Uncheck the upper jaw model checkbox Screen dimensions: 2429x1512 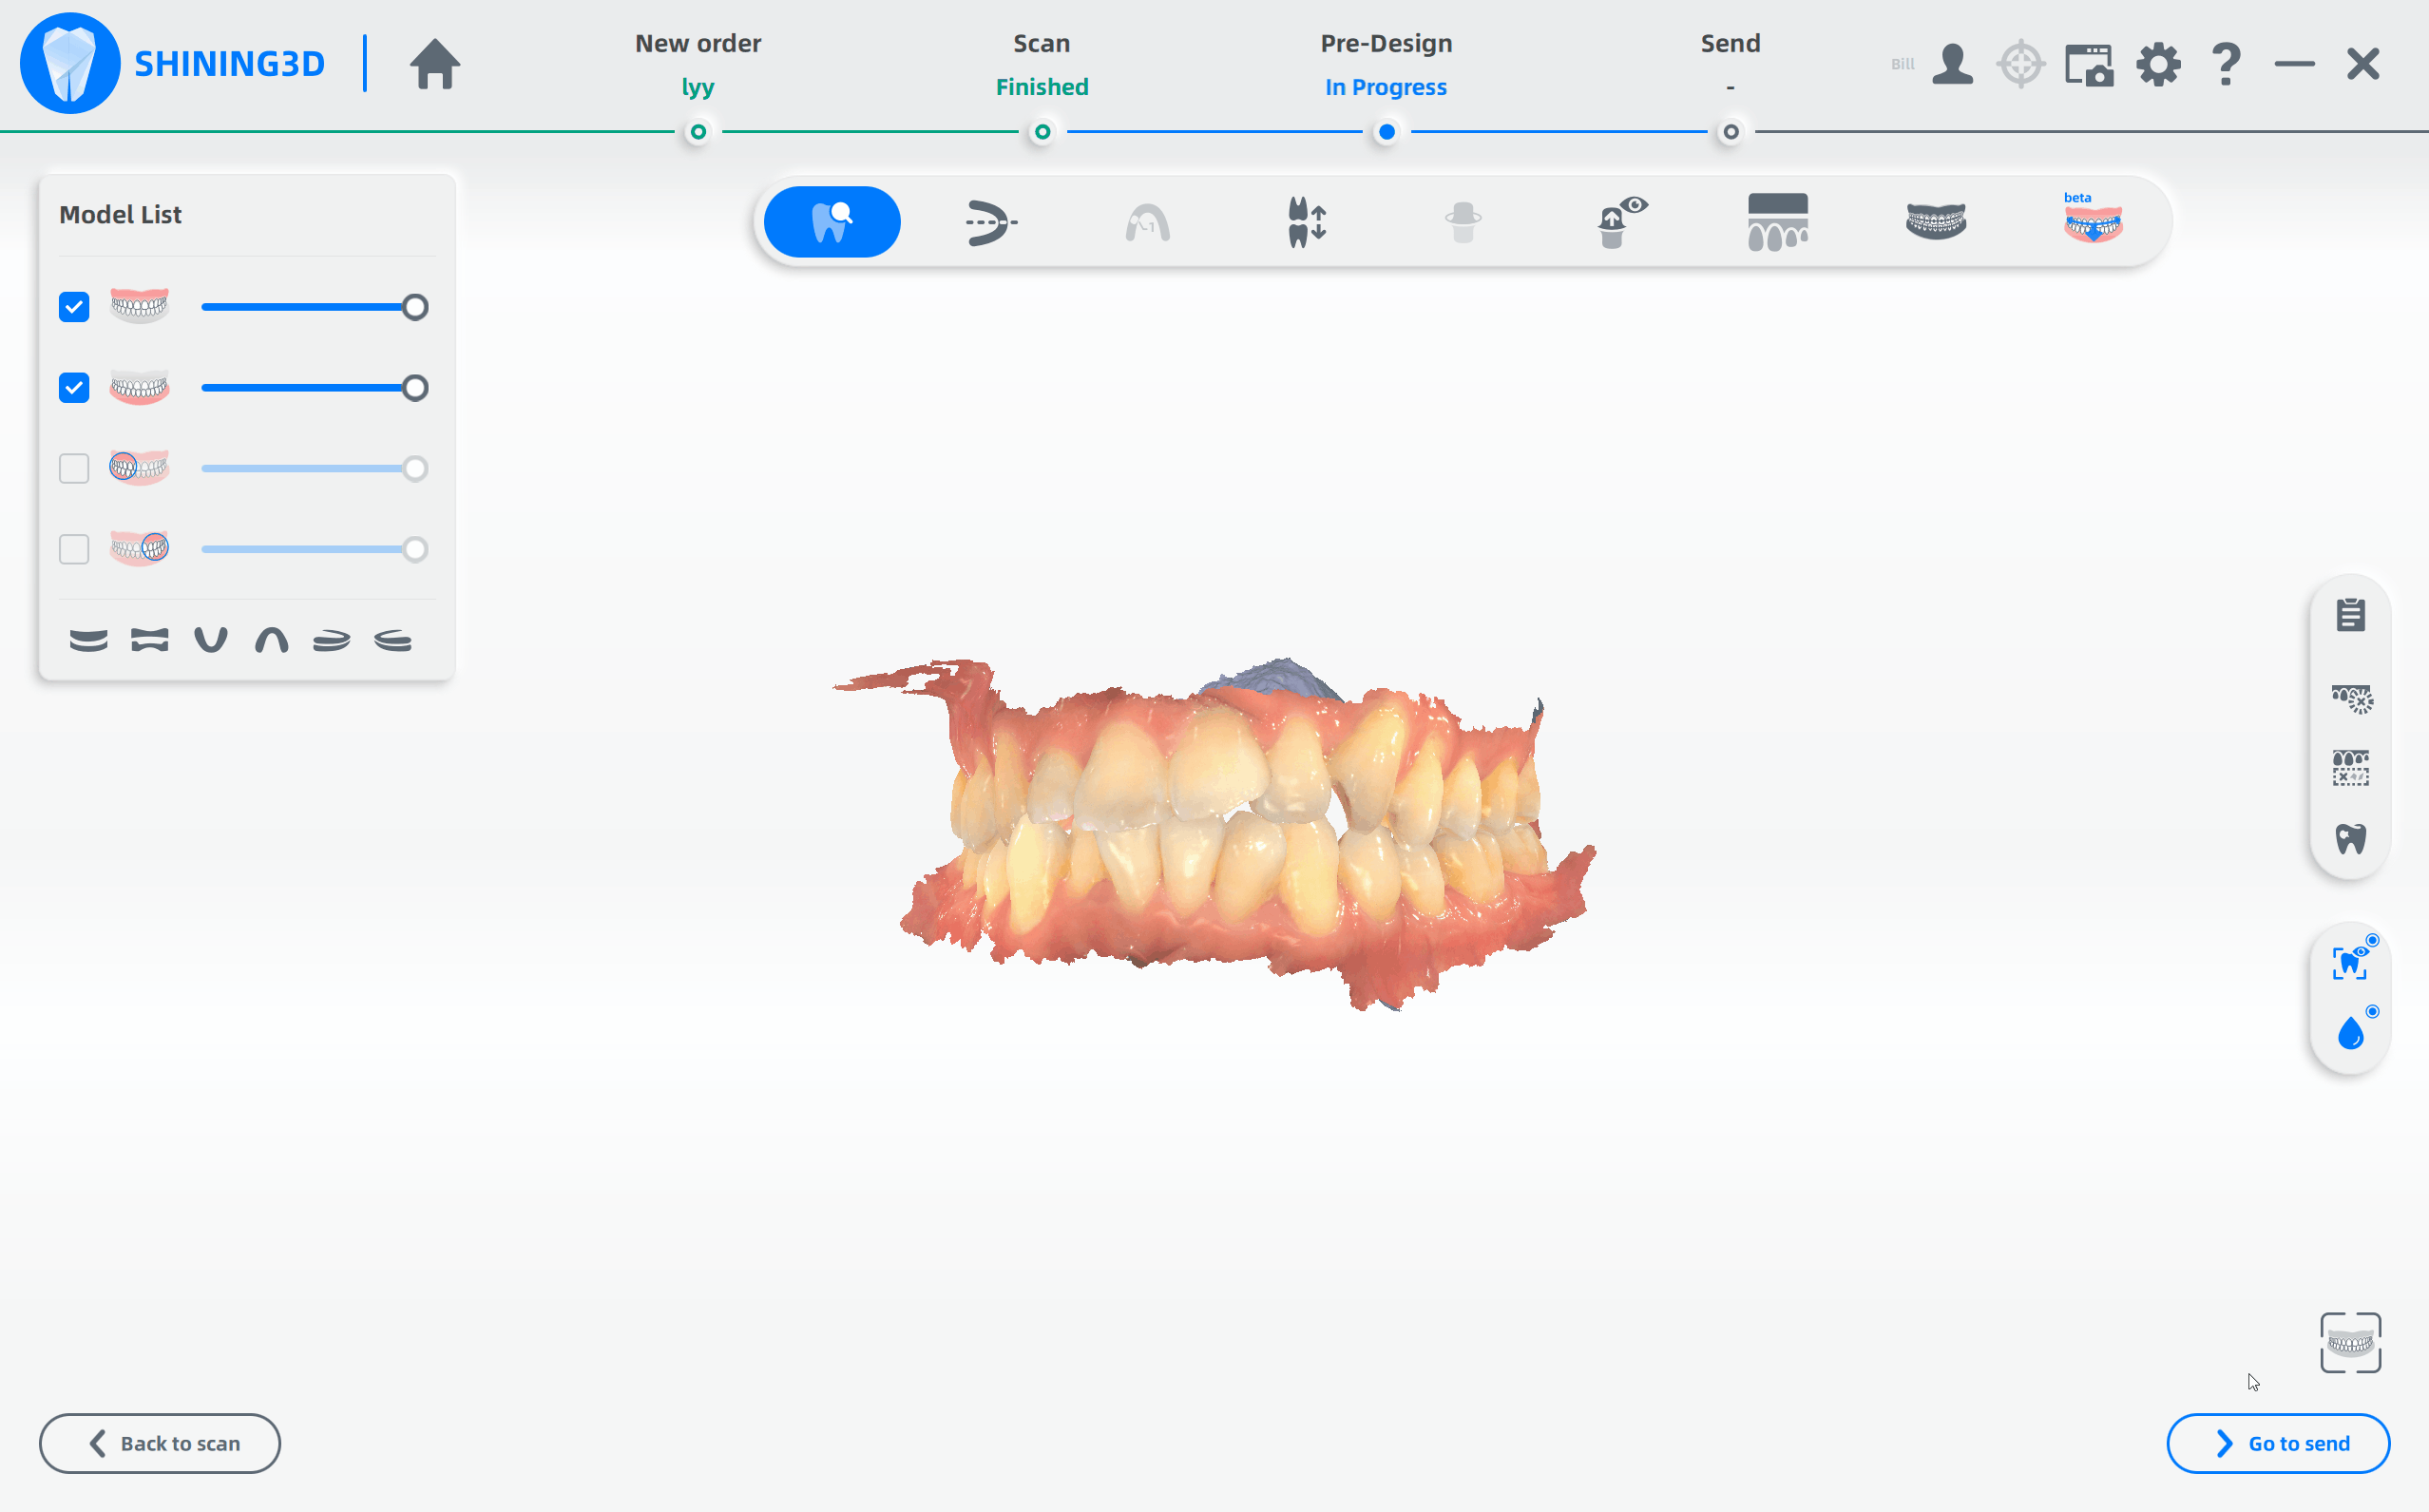click(74, 307)
